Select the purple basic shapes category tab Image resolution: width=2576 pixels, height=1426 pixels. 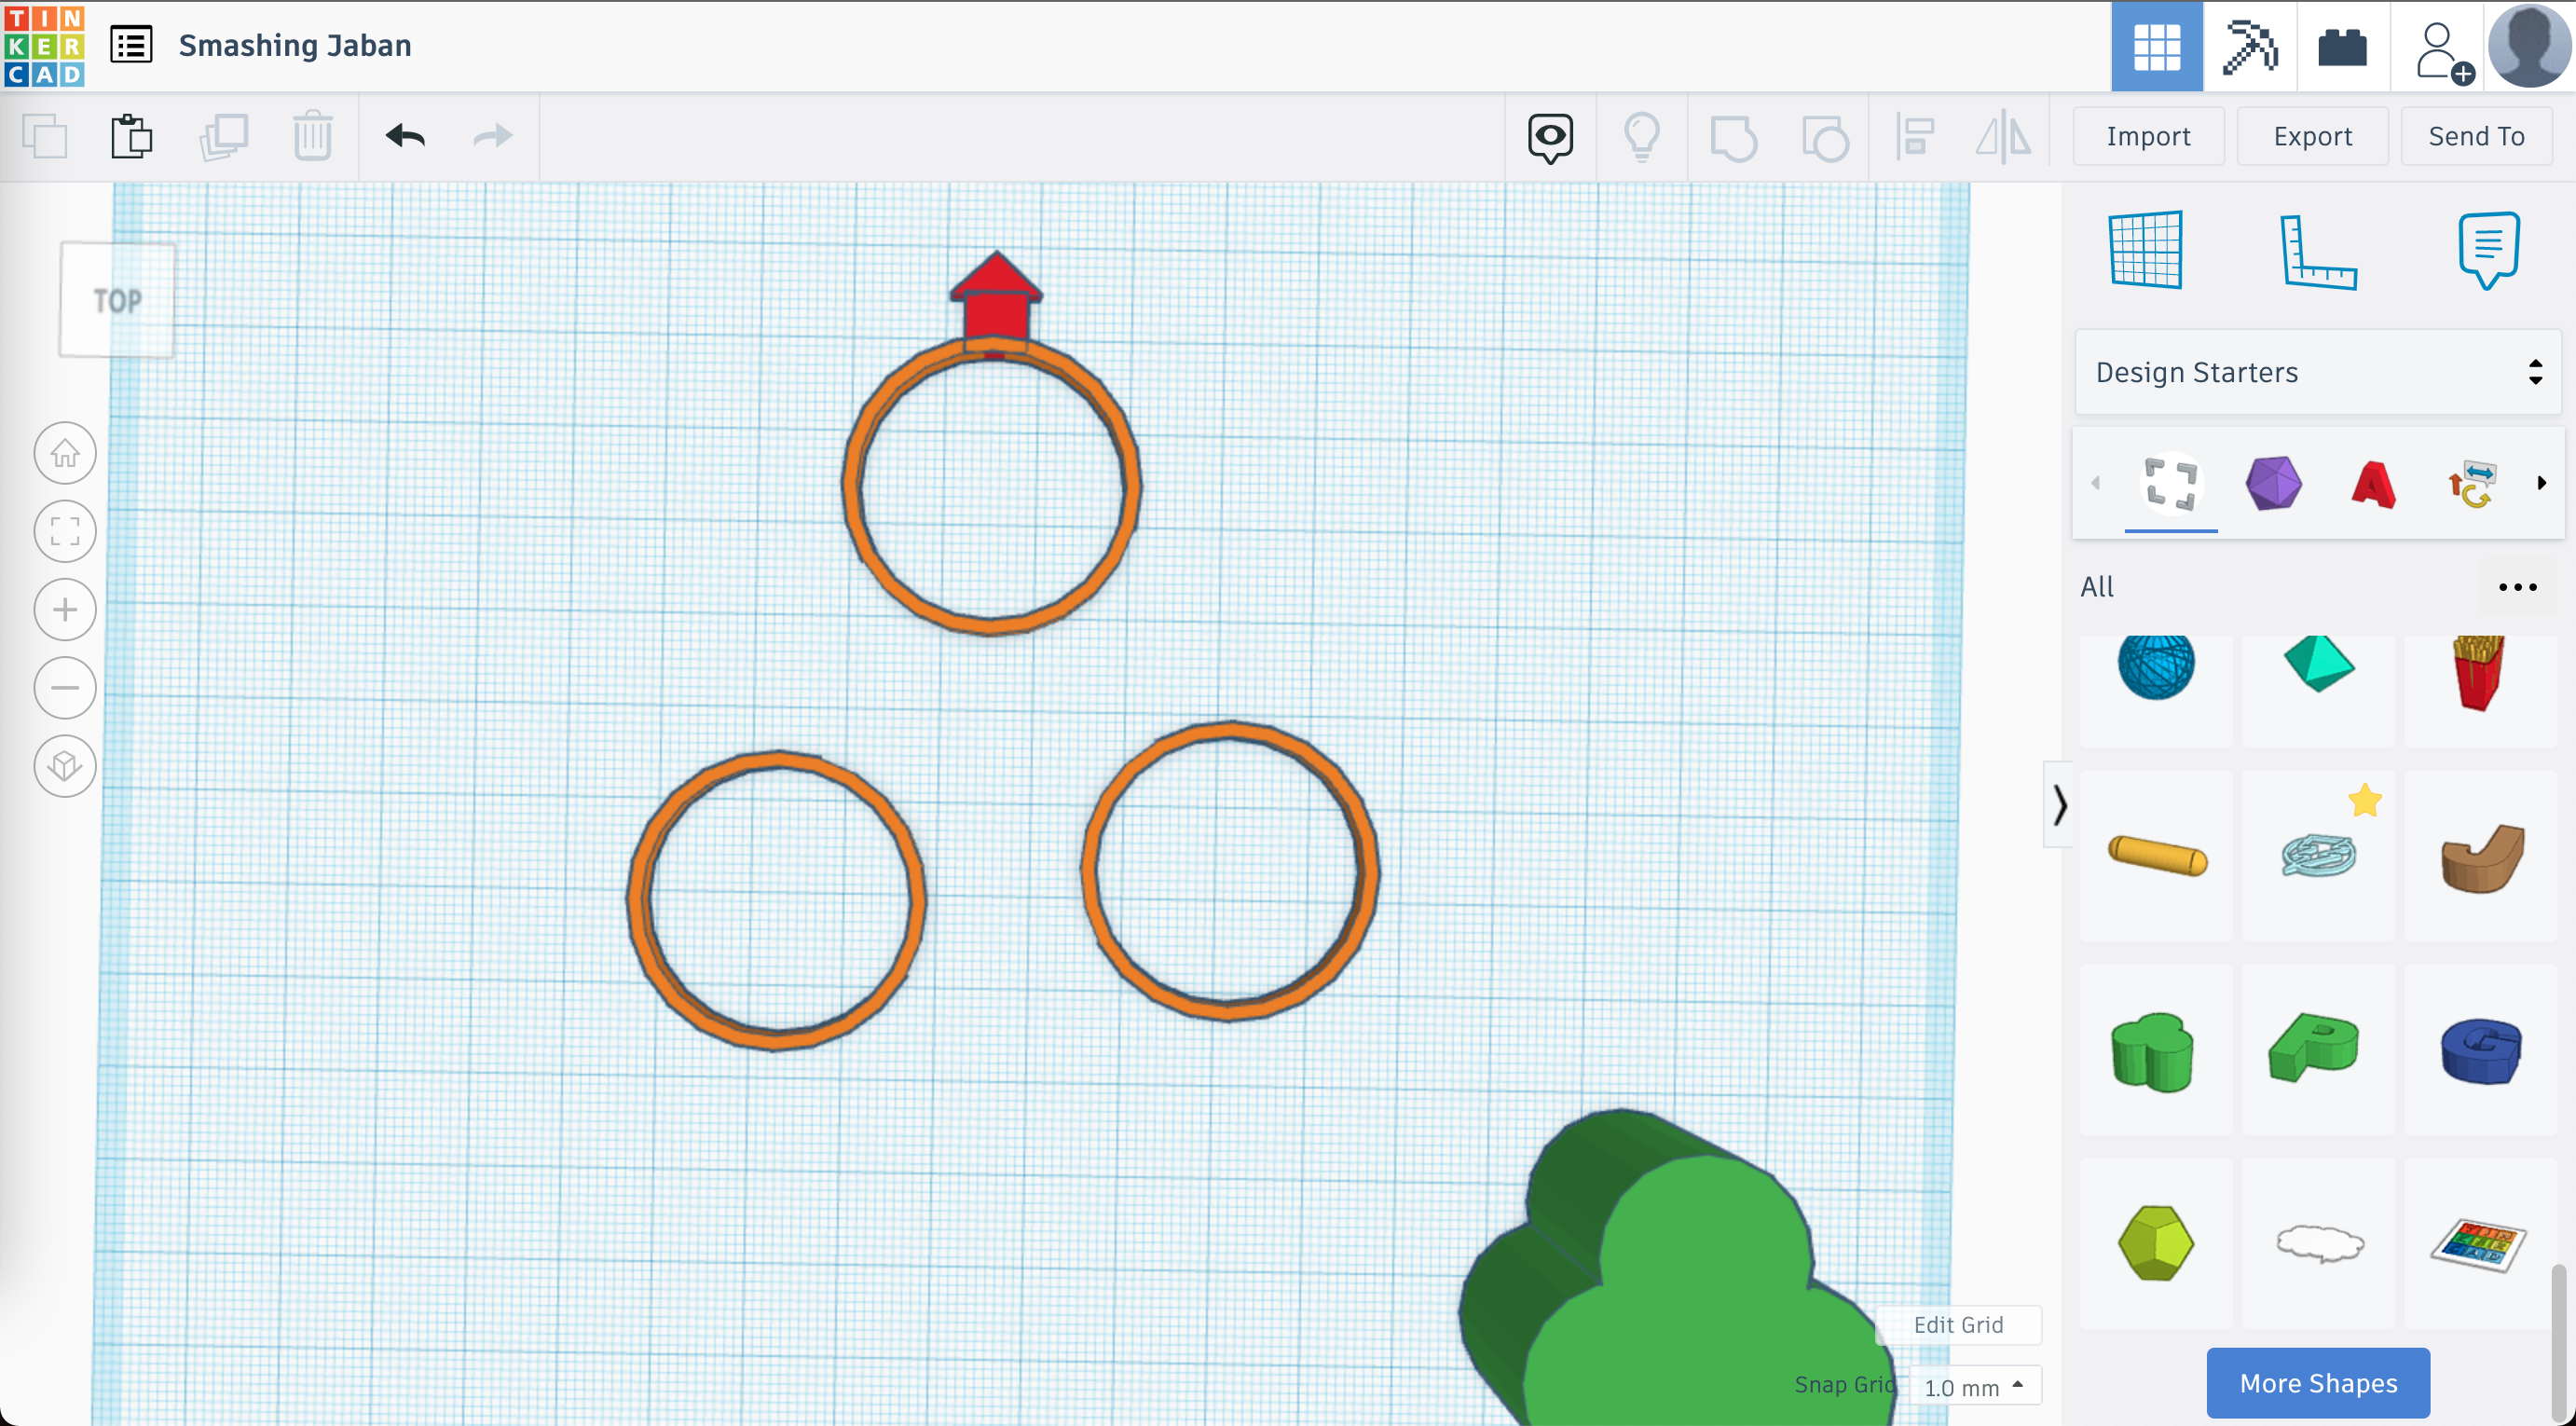tap(2273, 484)
